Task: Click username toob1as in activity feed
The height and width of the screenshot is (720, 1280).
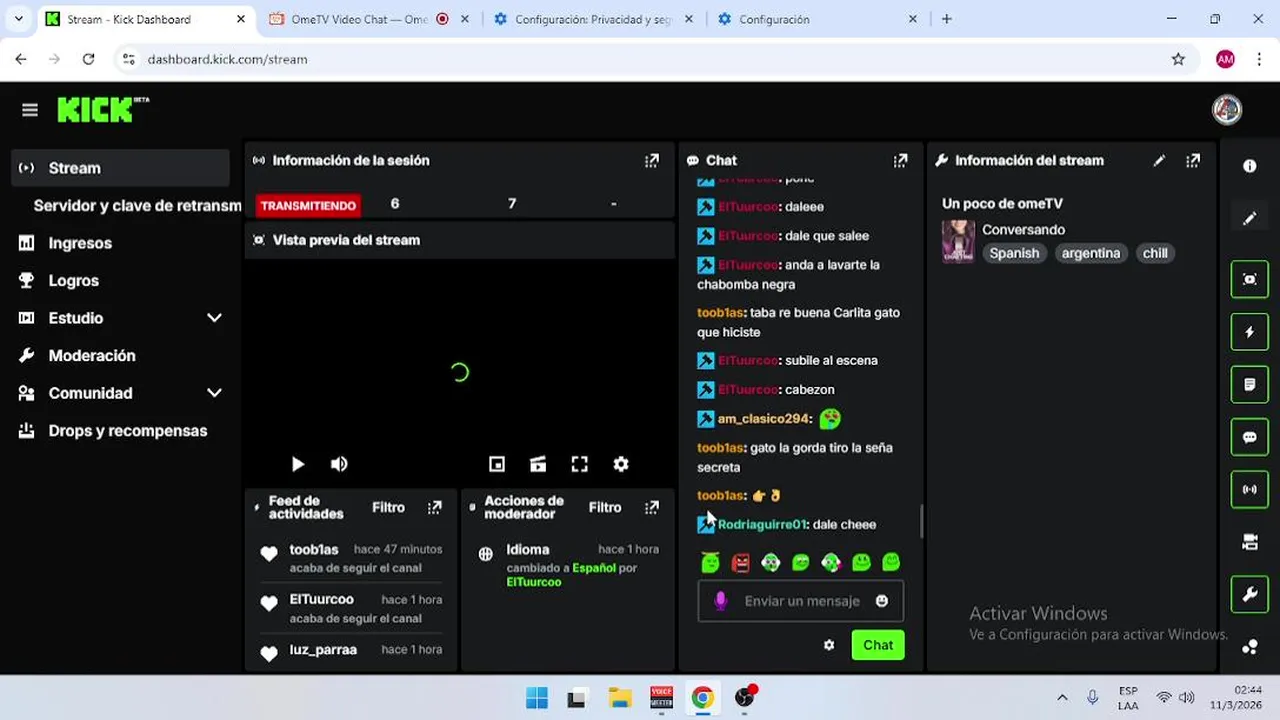Action: tap(314, 550)
